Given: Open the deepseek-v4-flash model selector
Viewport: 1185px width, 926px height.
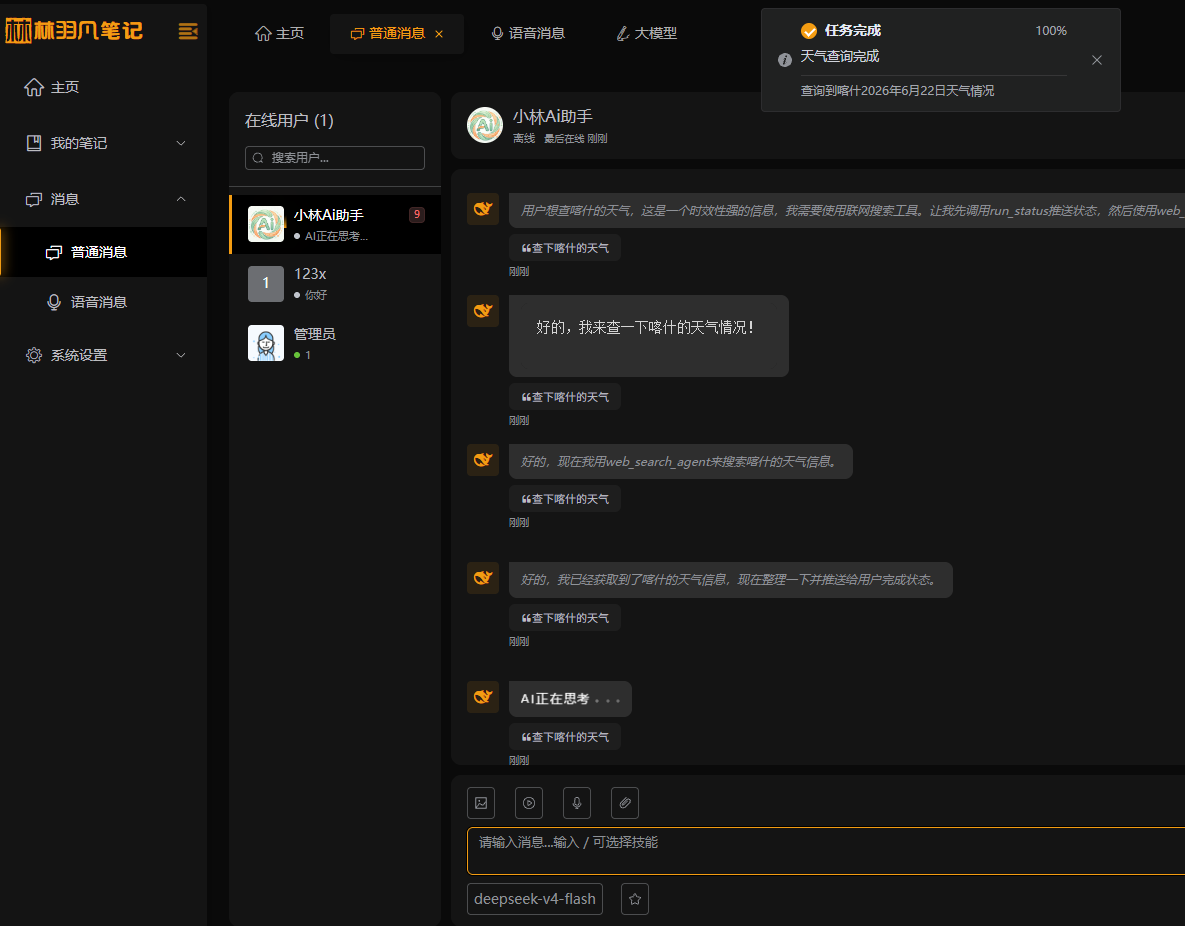Looking at the screenshot, I should pos(534,899).
